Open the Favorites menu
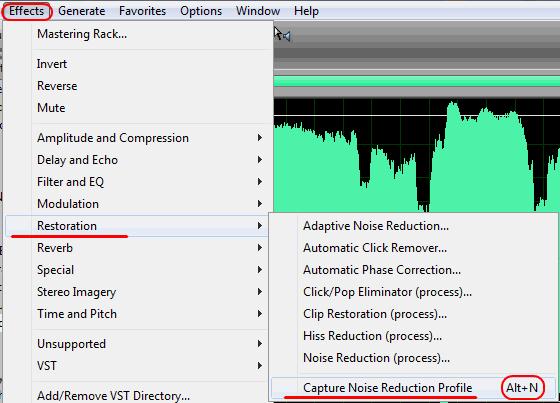 coord(142,11)
